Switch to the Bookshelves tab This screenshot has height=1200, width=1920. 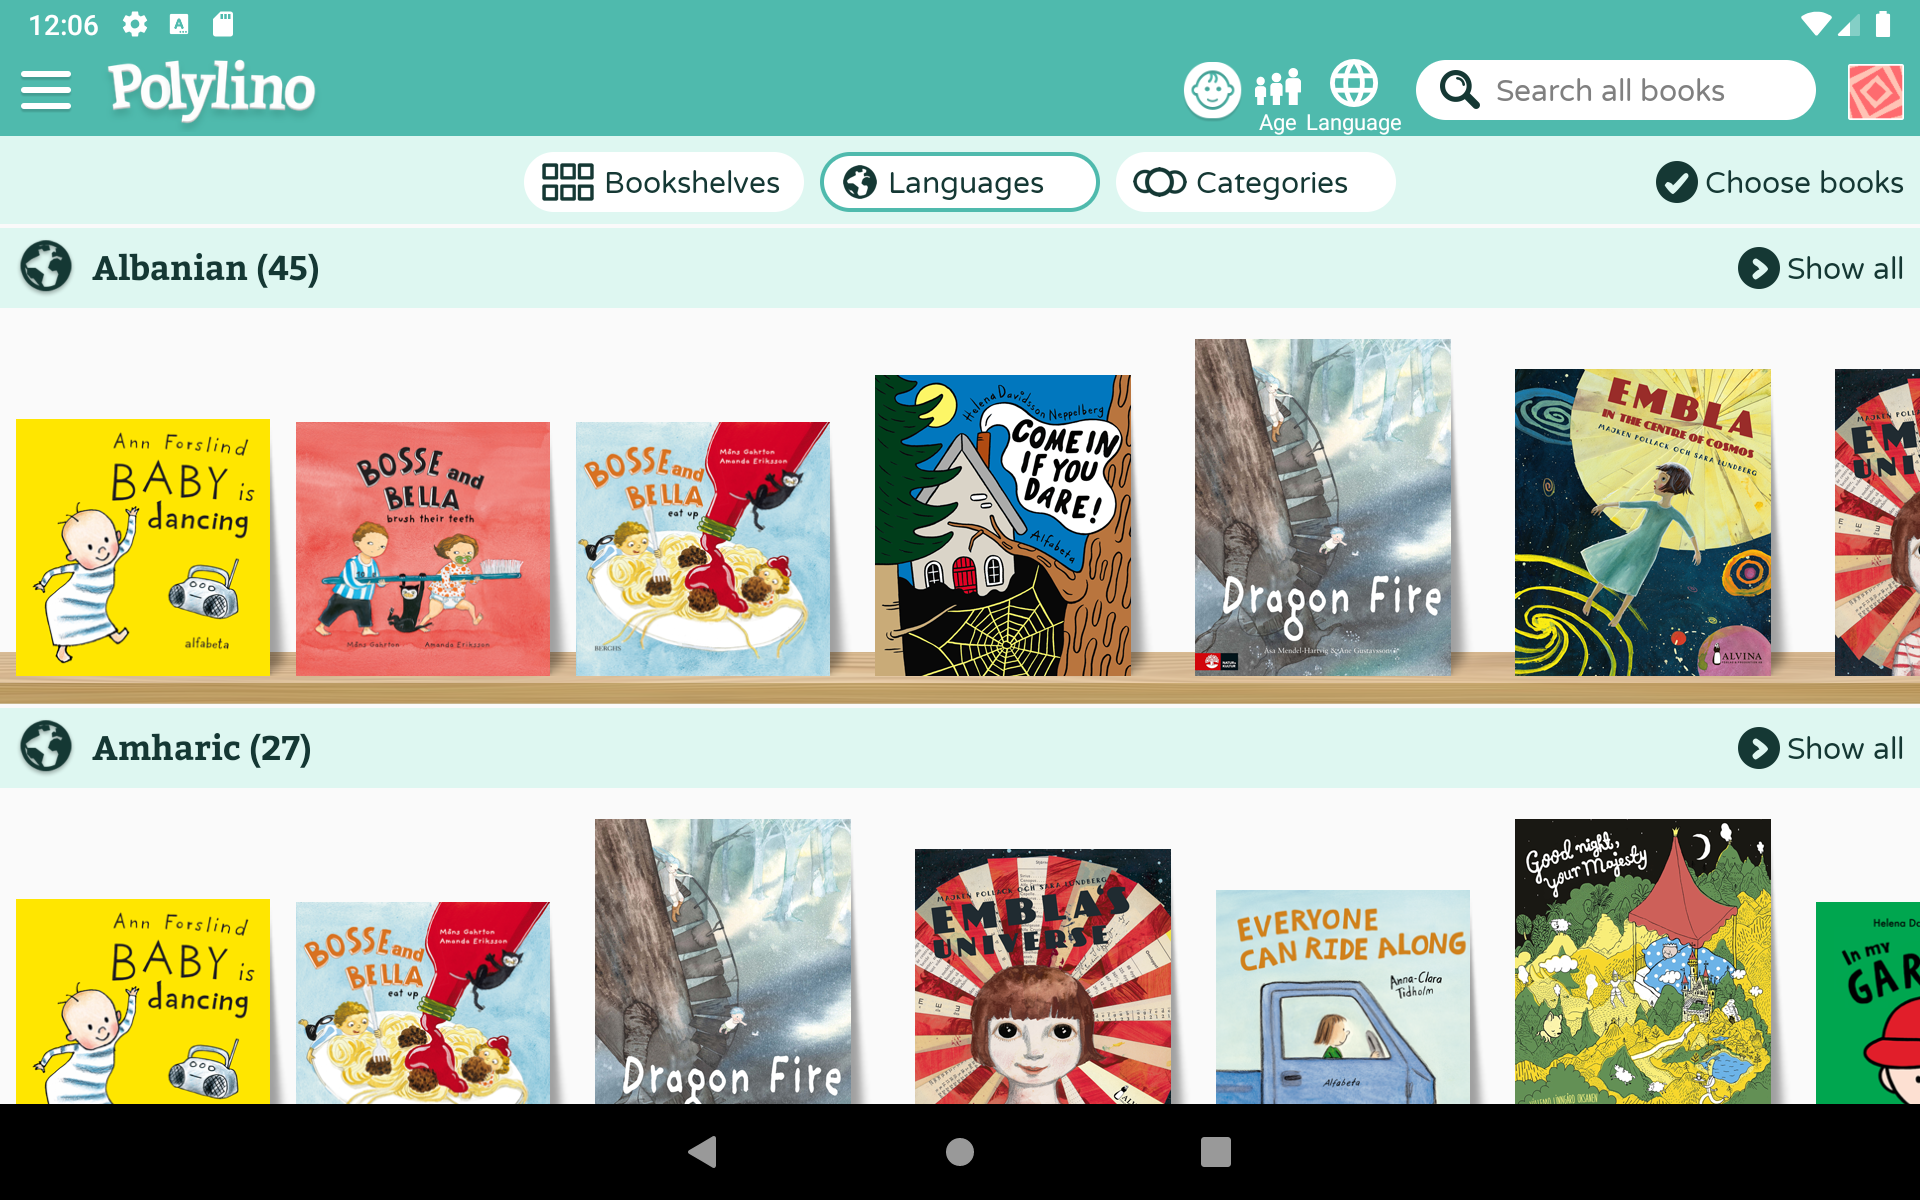[x=663, y=182]
